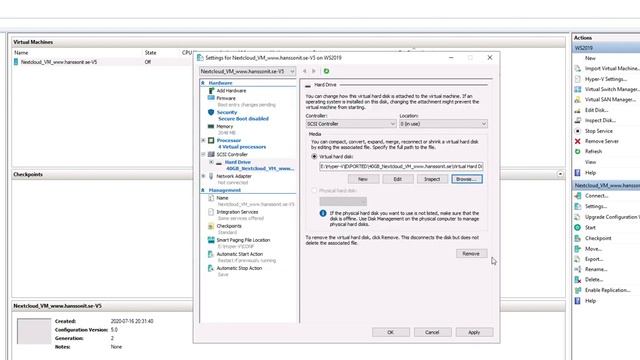Image resolution: width=640 pixels, height=360 pixels.
Task: Select the Network Adapter icon
Action: (211, 176)
